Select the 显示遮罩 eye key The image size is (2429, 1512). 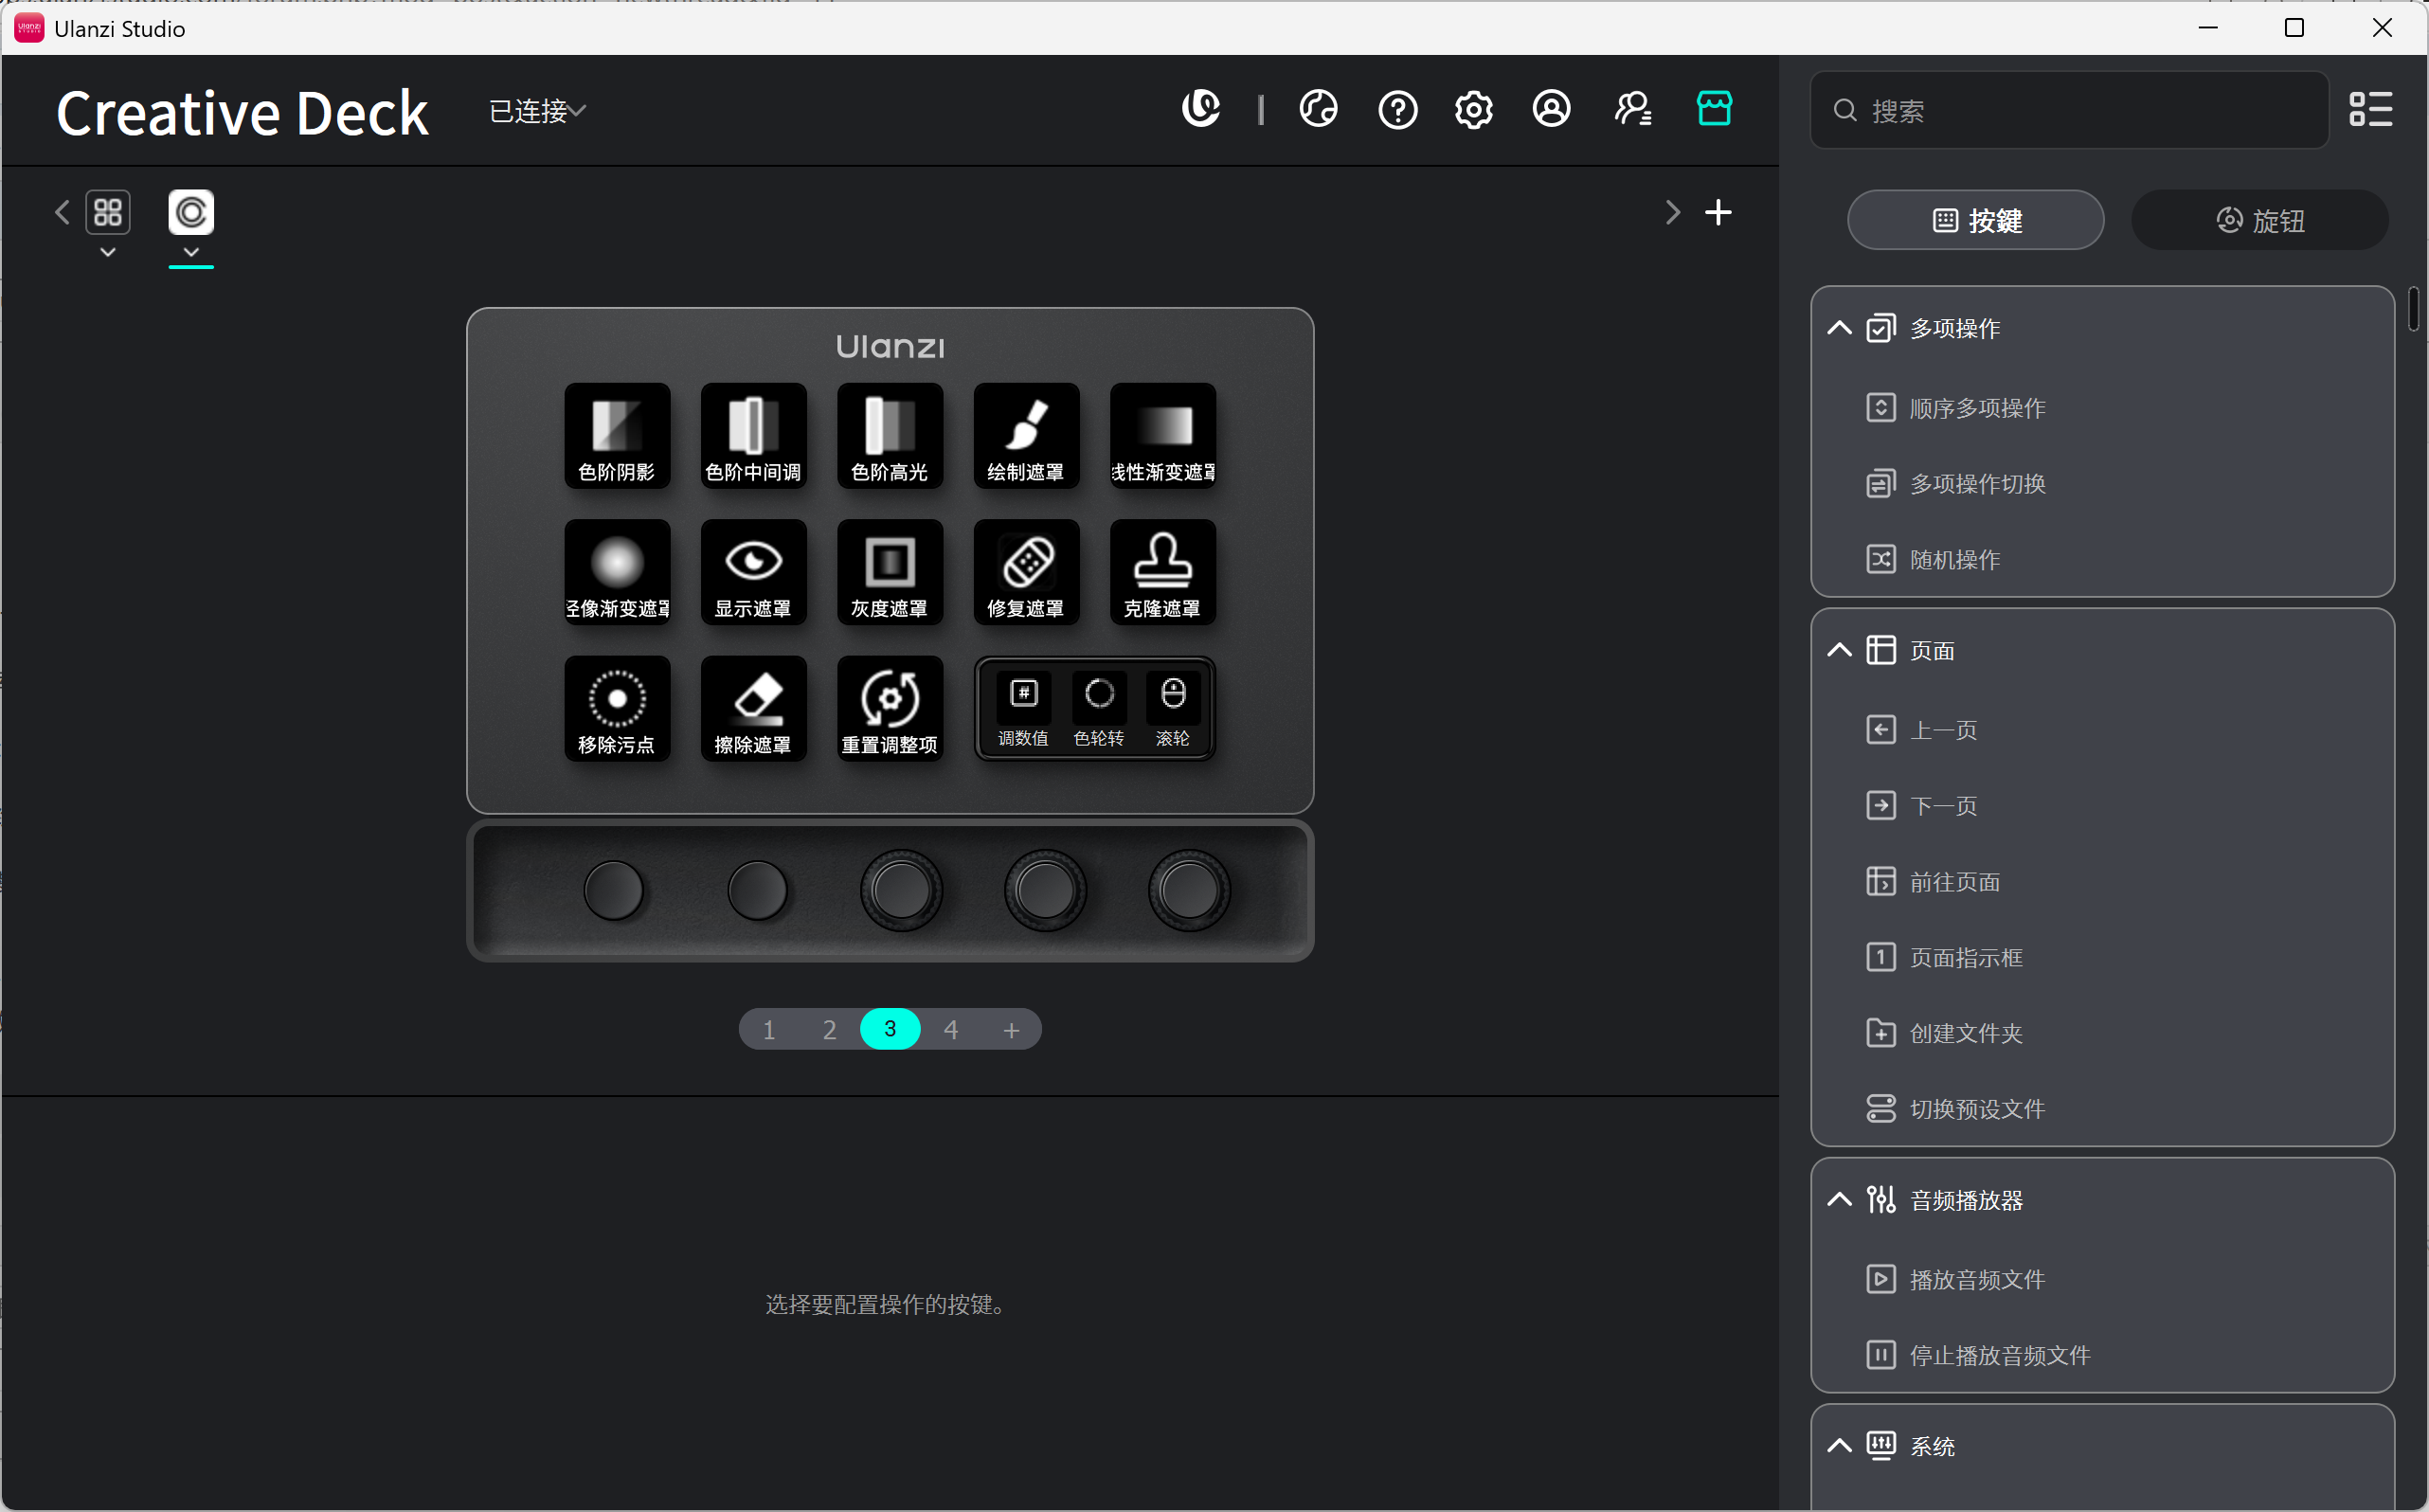pos(753,572)
